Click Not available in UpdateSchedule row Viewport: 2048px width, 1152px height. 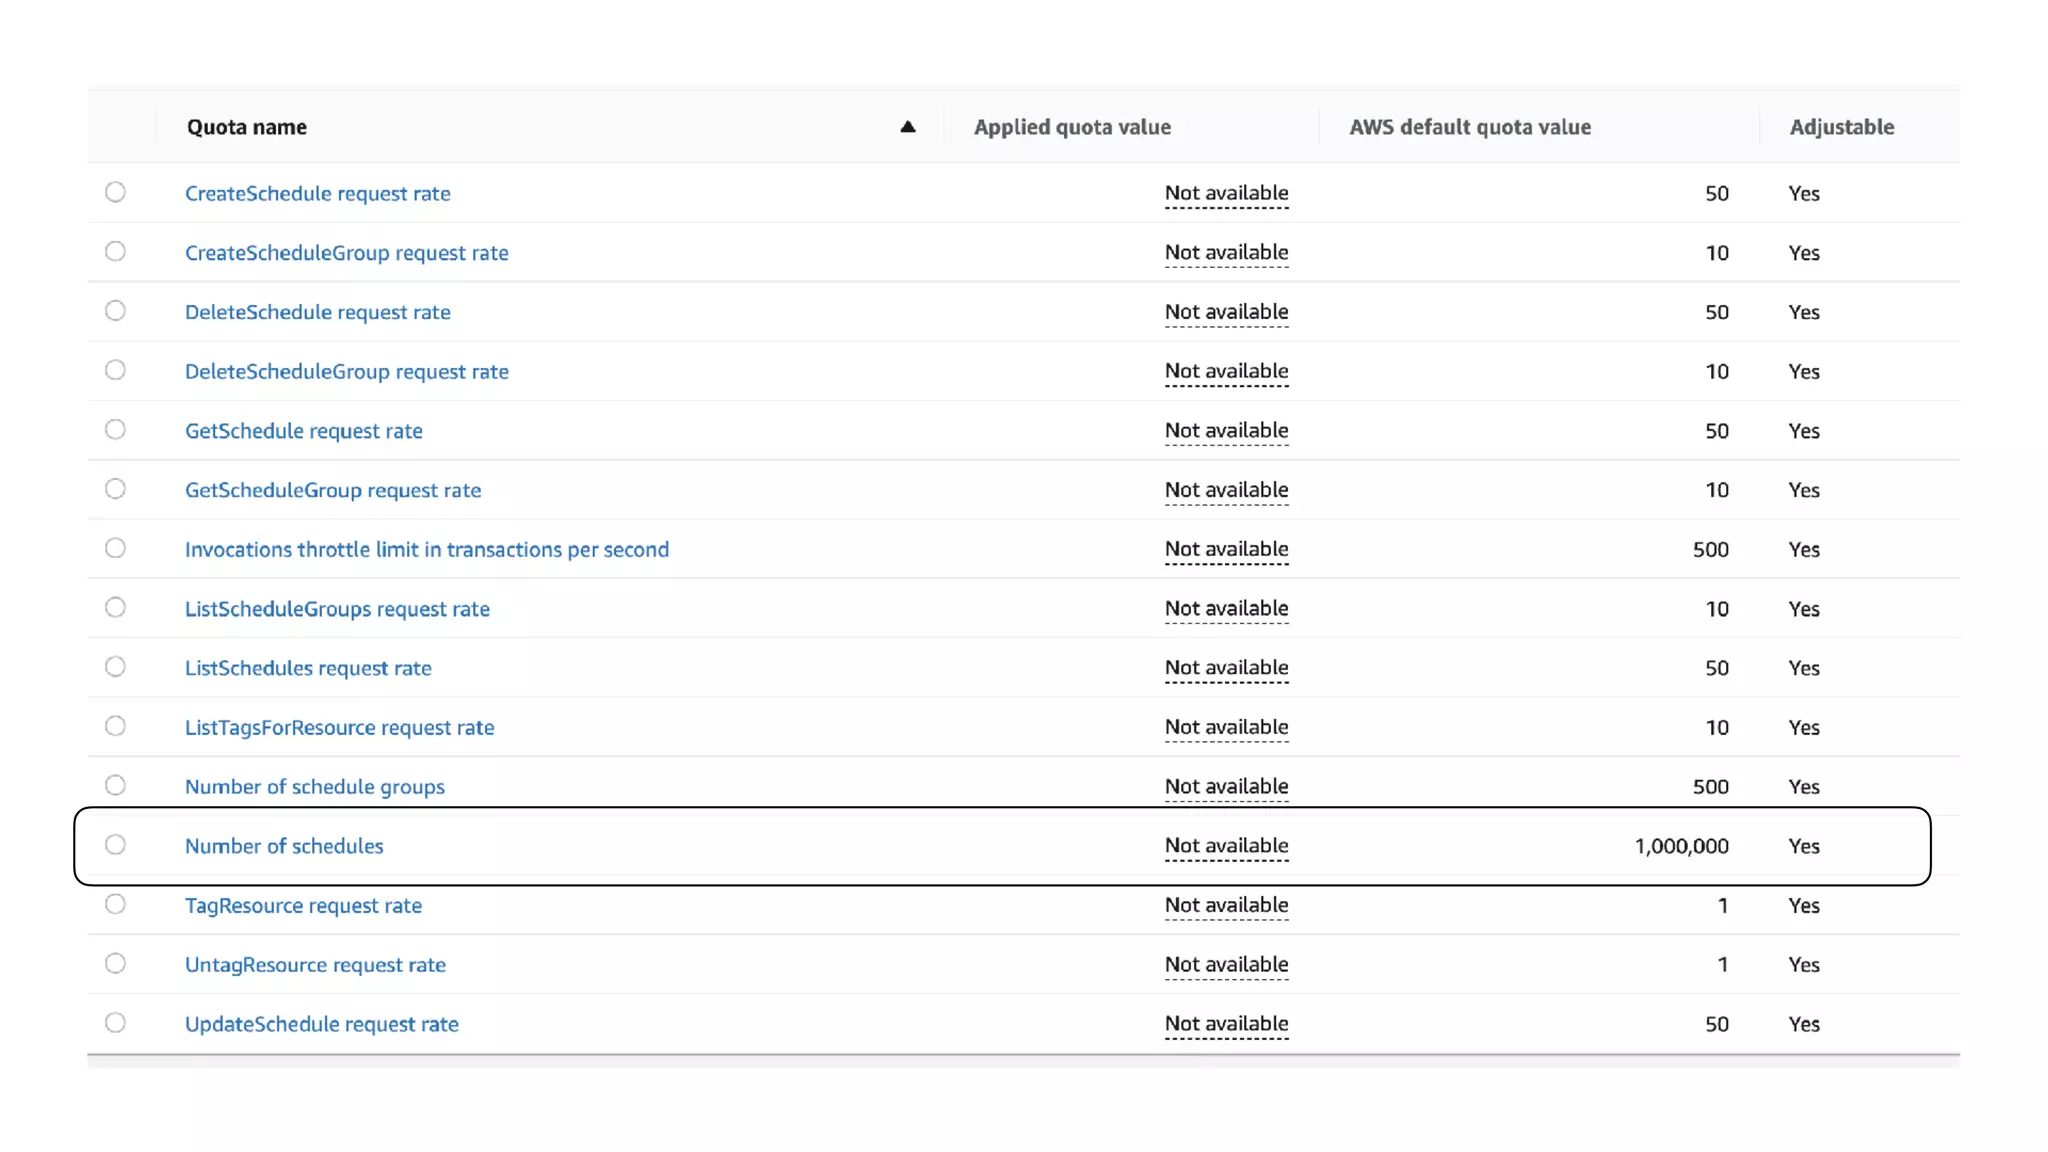click(x=1226, y=1024)
